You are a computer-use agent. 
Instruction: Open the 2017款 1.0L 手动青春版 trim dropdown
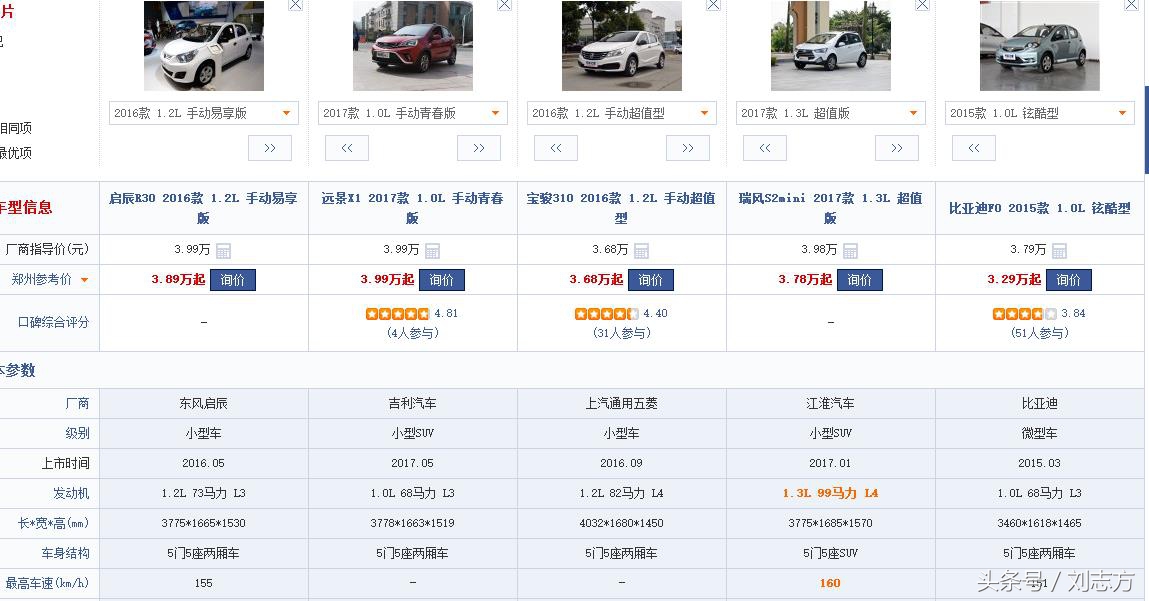(x=413, y=113)
